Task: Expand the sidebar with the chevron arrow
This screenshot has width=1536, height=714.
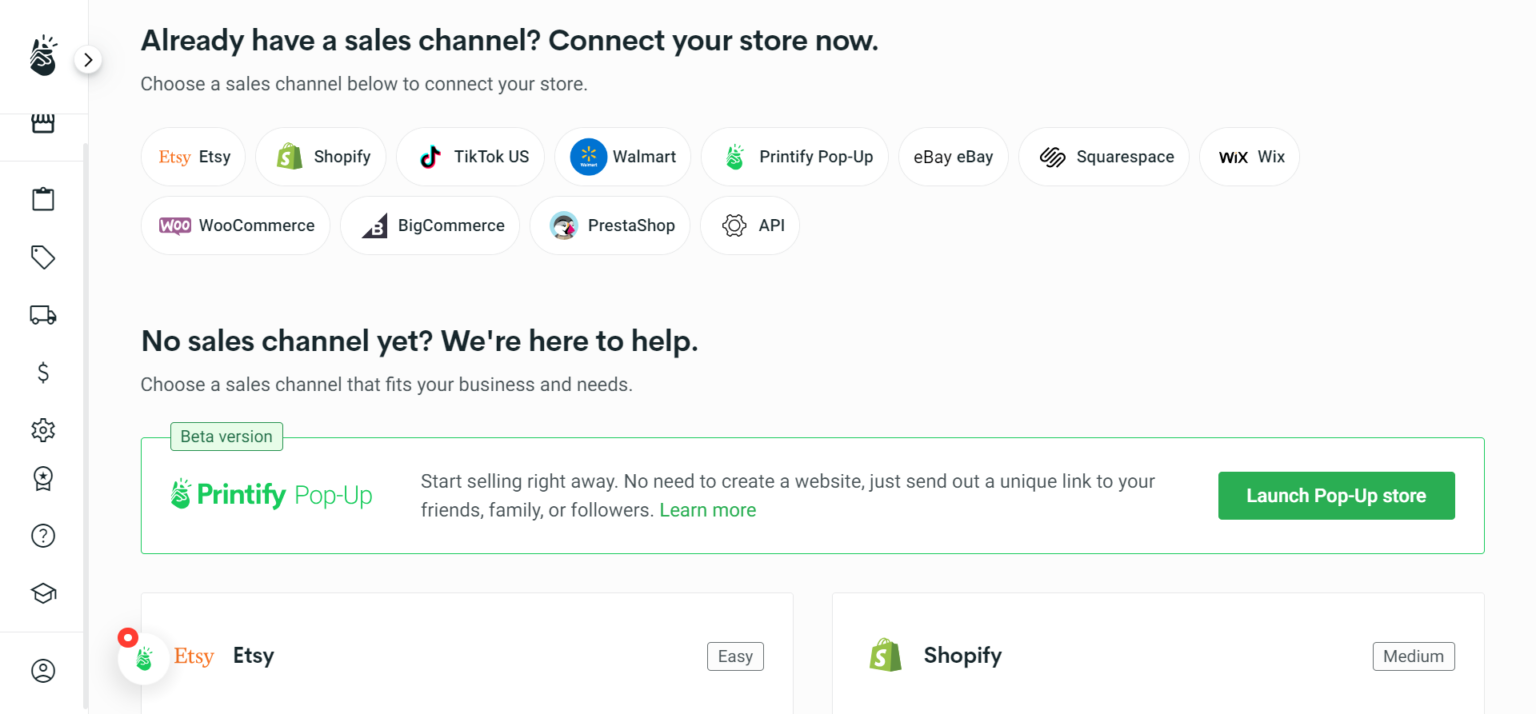Action: (88, 59)
